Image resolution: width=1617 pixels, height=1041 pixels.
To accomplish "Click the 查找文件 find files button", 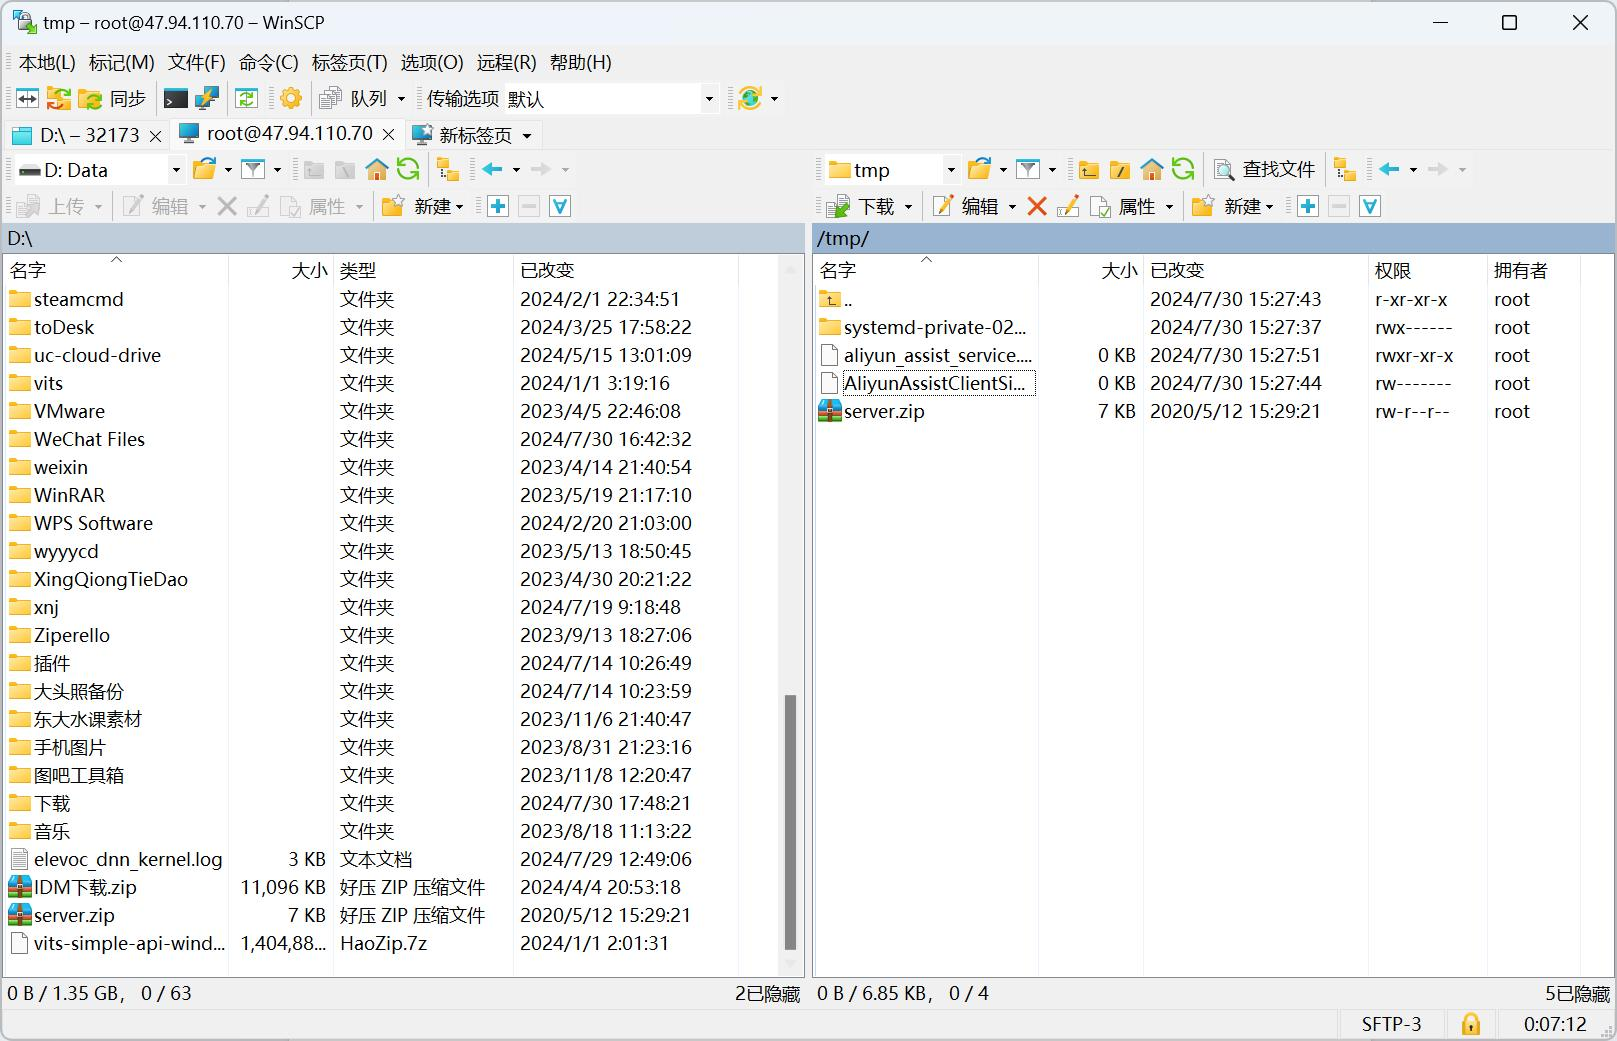I will tap(1265, 169).
